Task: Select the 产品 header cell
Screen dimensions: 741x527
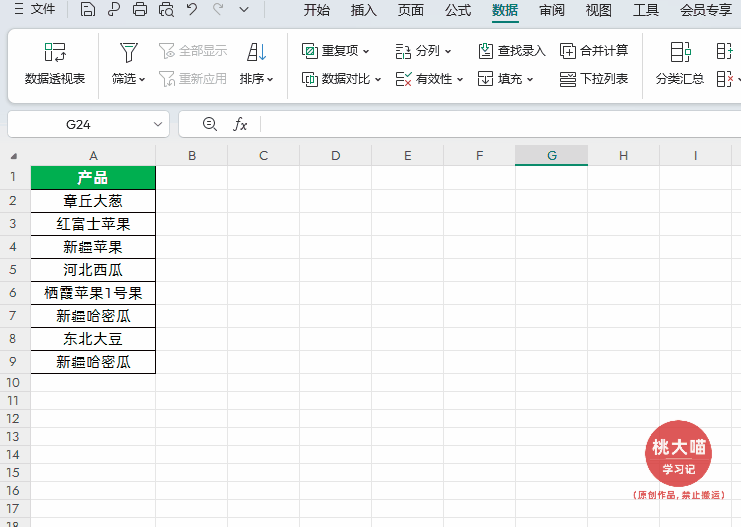Action: [x=93, y=178]
